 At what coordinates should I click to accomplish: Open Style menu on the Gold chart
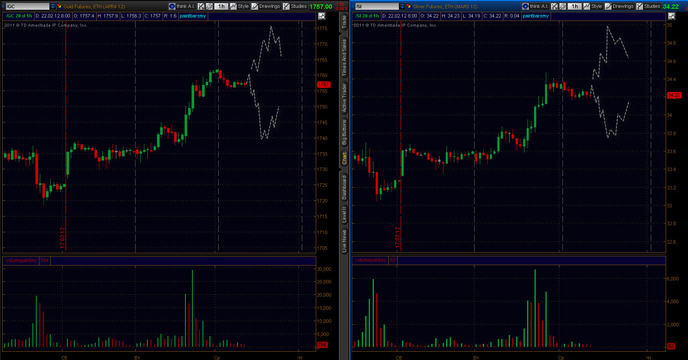click(x=240, y=6)
